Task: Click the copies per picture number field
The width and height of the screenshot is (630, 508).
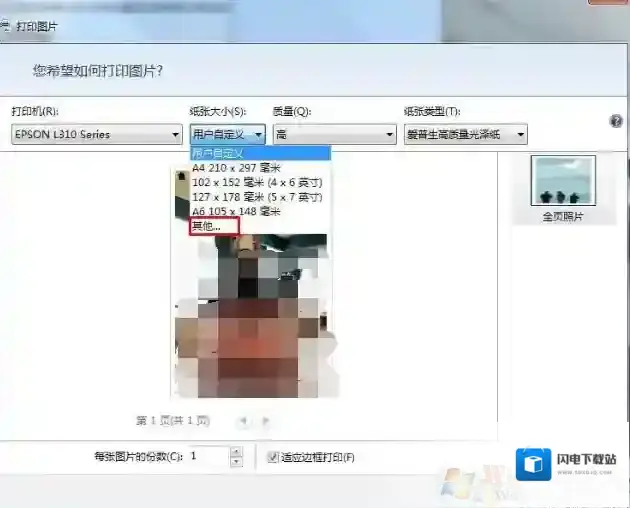Action: coord(208,457)
